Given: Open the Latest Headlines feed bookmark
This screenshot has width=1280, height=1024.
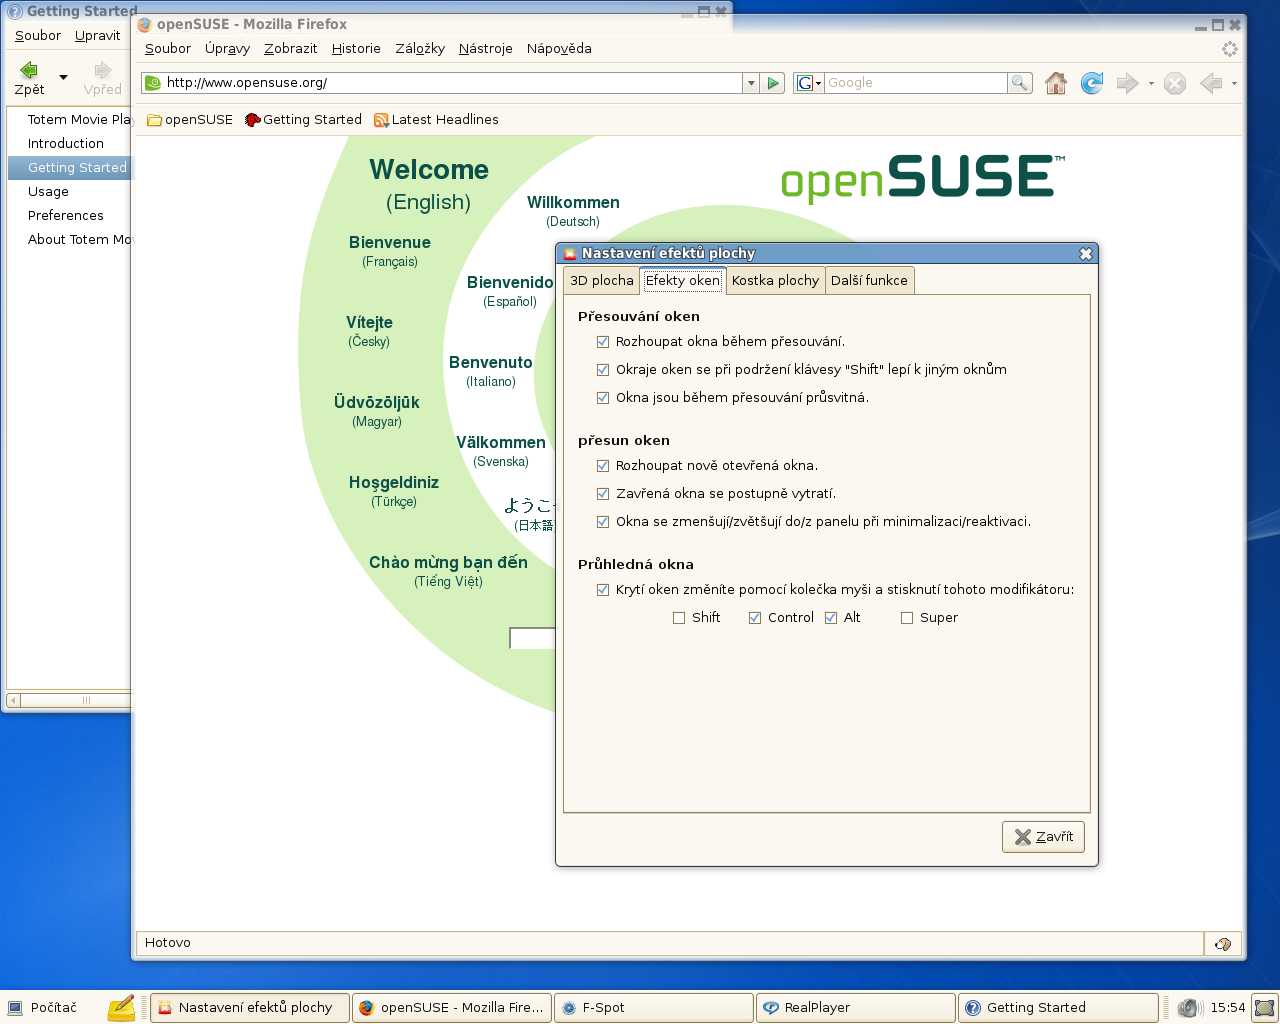Looking at the screenshot, I should point(436,119).
